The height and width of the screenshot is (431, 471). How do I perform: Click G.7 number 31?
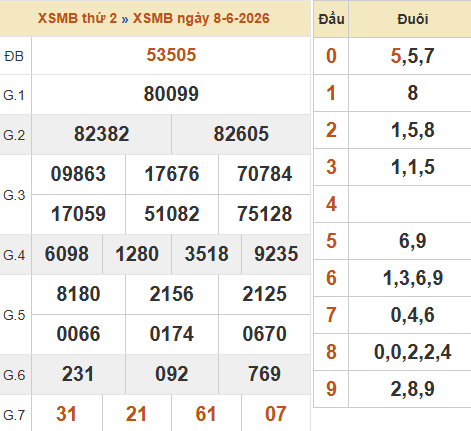pyautogui.click(x=67, y=414)
